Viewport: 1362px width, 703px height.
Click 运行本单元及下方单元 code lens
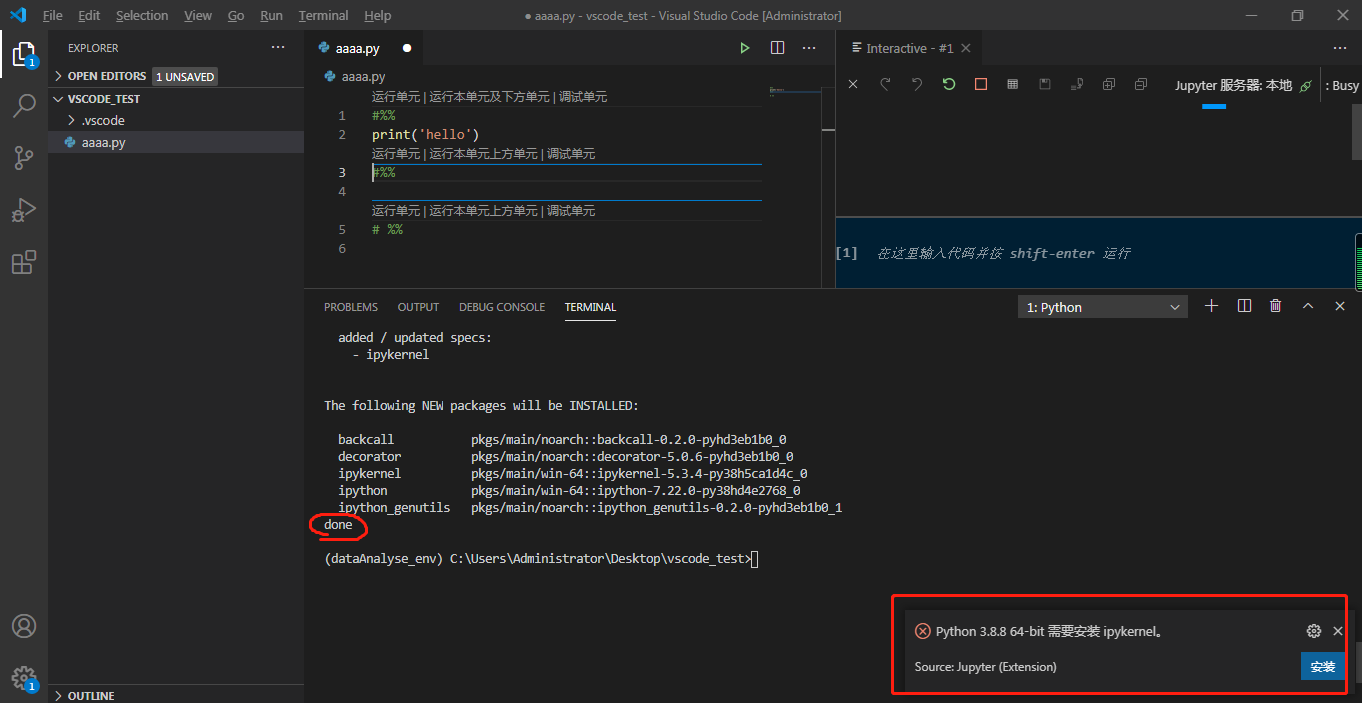coord(489,97)
